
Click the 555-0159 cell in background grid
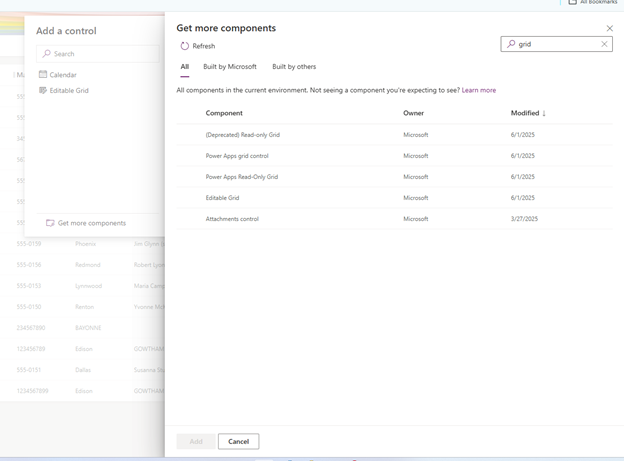coord(29,244)
